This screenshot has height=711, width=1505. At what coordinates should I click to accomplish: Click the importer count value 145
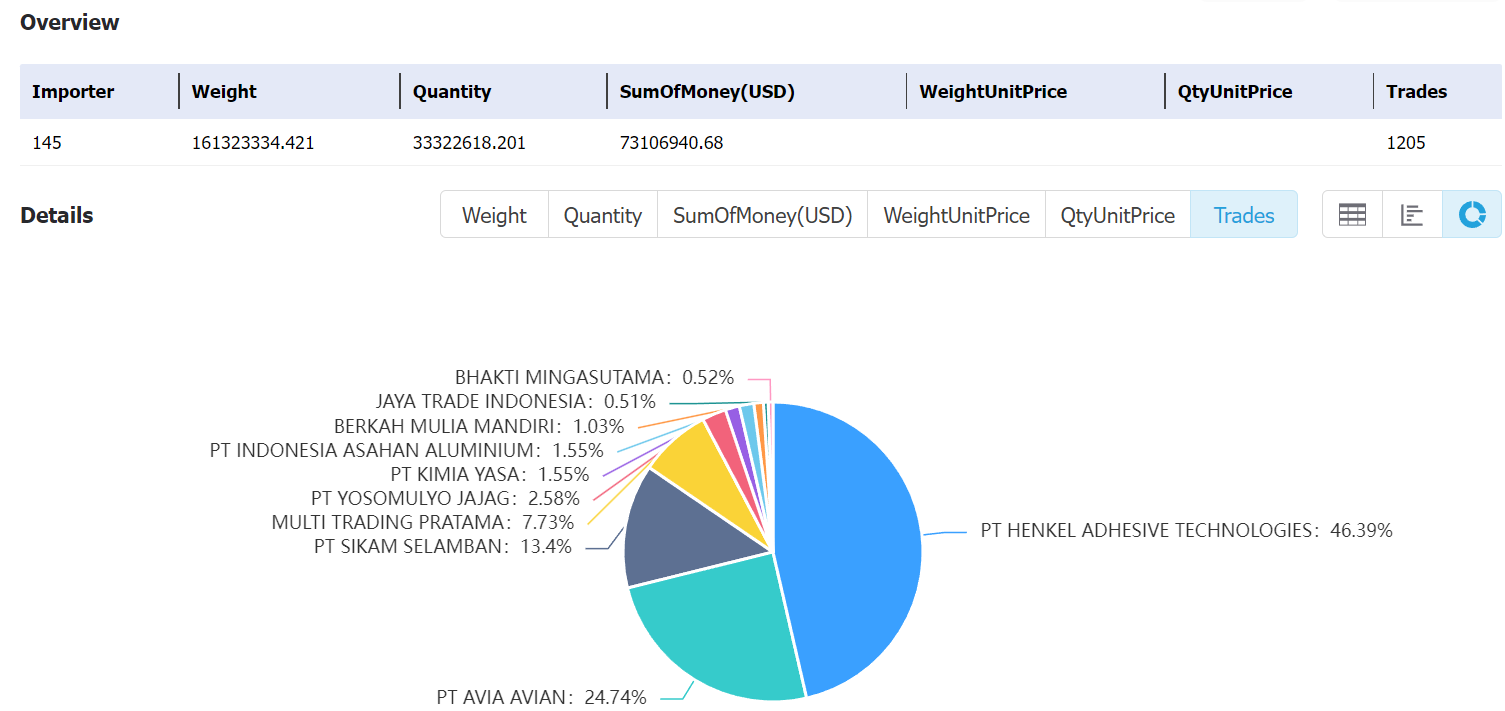47,143
